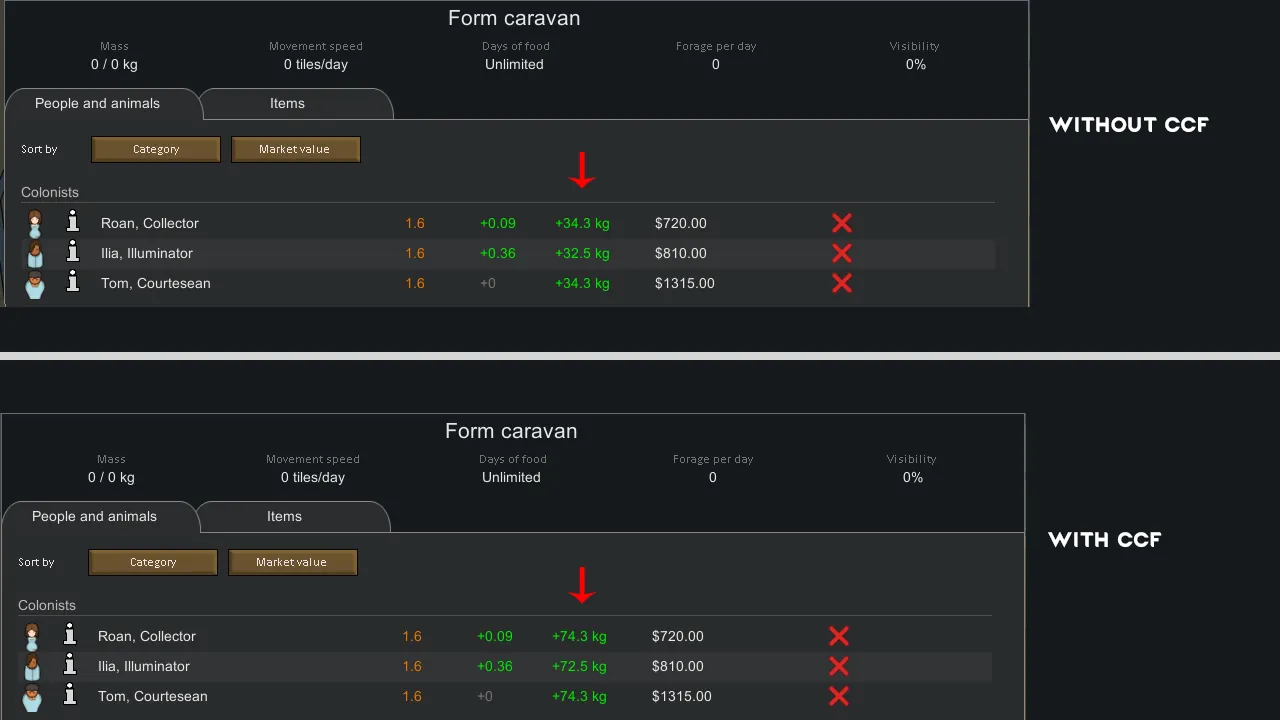Click Roan's portrait in the top panel
The width and height of the screenshot is (1280, 720).
[x=35, y=222]
